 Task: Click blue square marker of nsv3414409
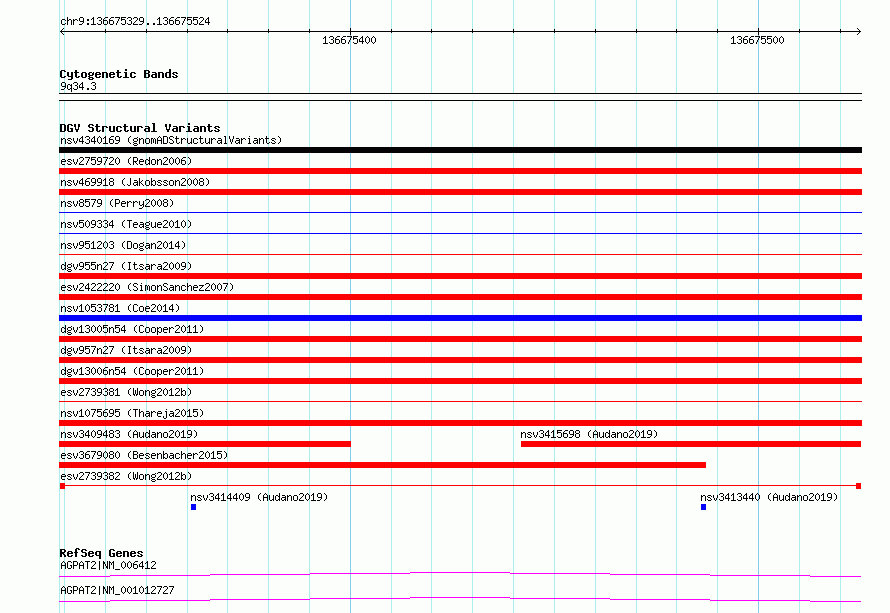tap(194, 507)
